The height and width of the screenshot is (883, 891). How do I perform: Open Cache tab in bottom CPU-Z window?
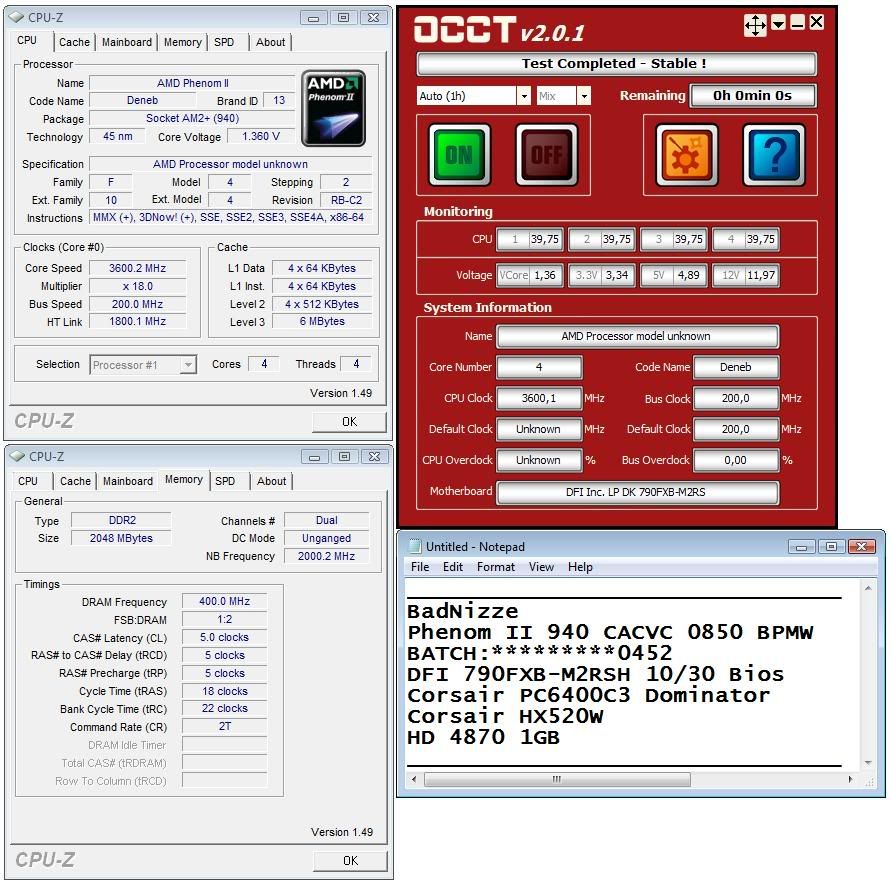click(75, 481)
